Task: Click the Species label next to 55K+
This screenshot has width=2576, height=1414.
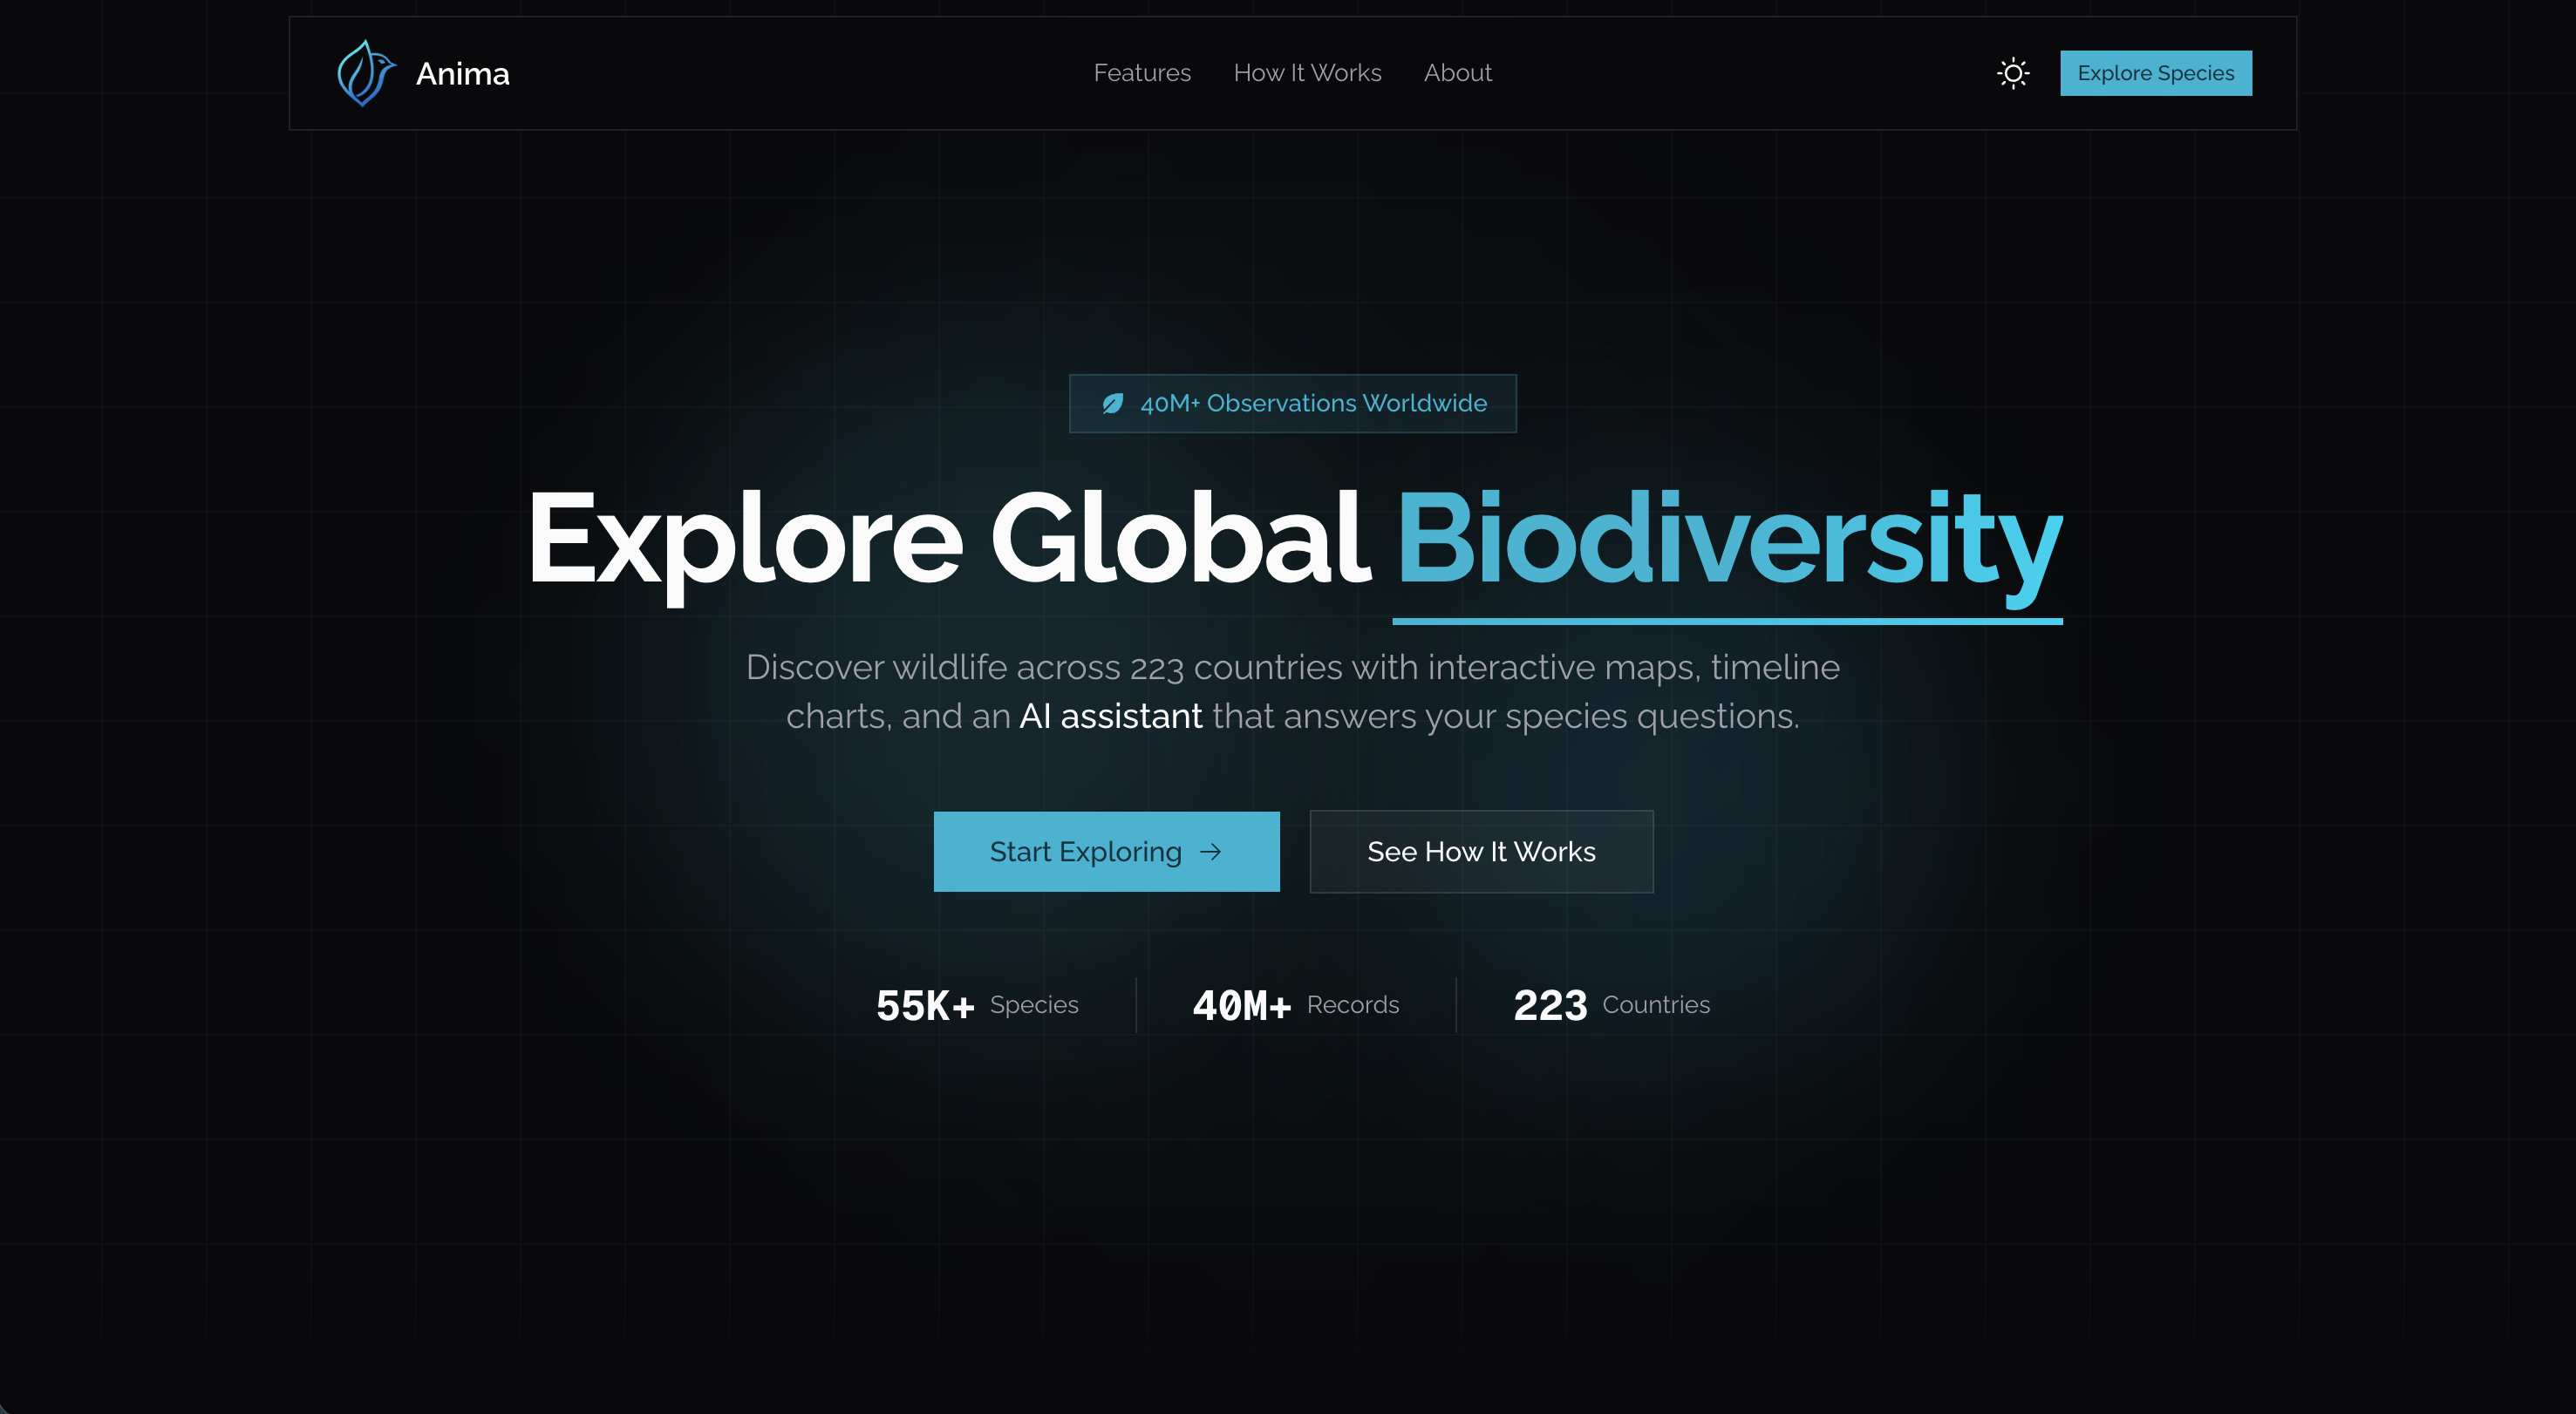Action: pos(1034,1004)
